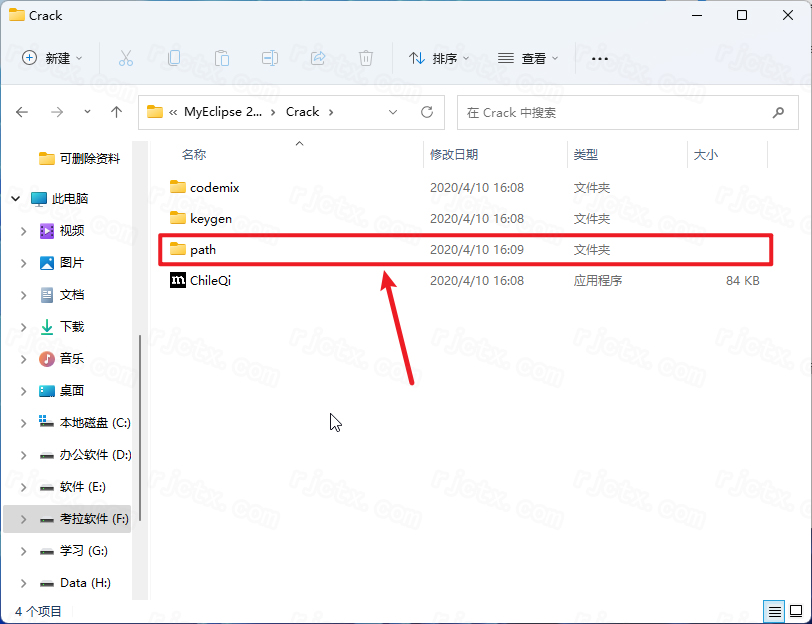Refresh the current folder view
The height and width of the screenshot is (624, 812).
click(x=427, y=112)
